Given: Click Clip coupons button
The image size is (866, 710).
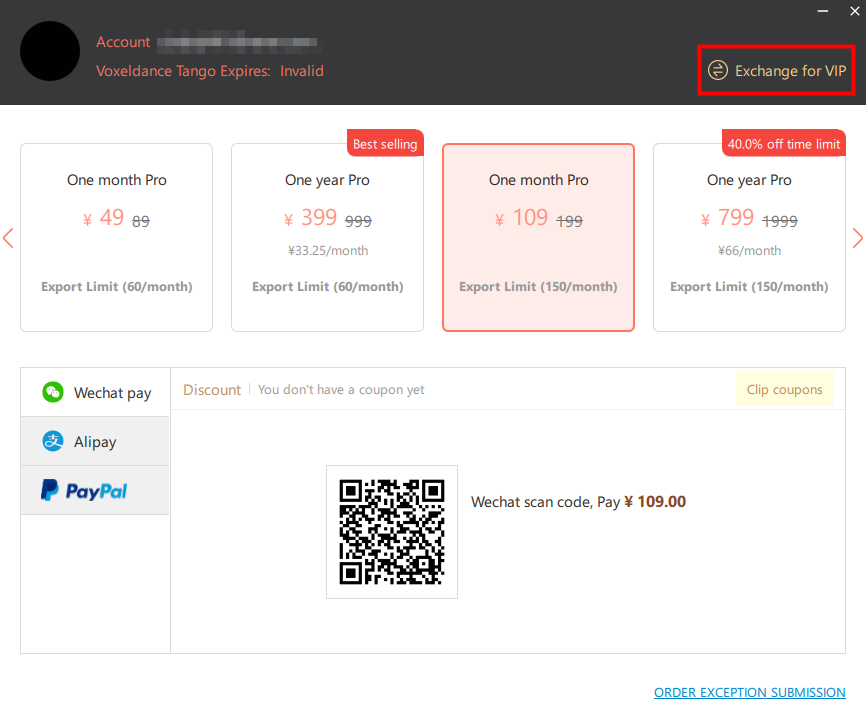Looking at the screenshot, I should (x=784, y=389).
